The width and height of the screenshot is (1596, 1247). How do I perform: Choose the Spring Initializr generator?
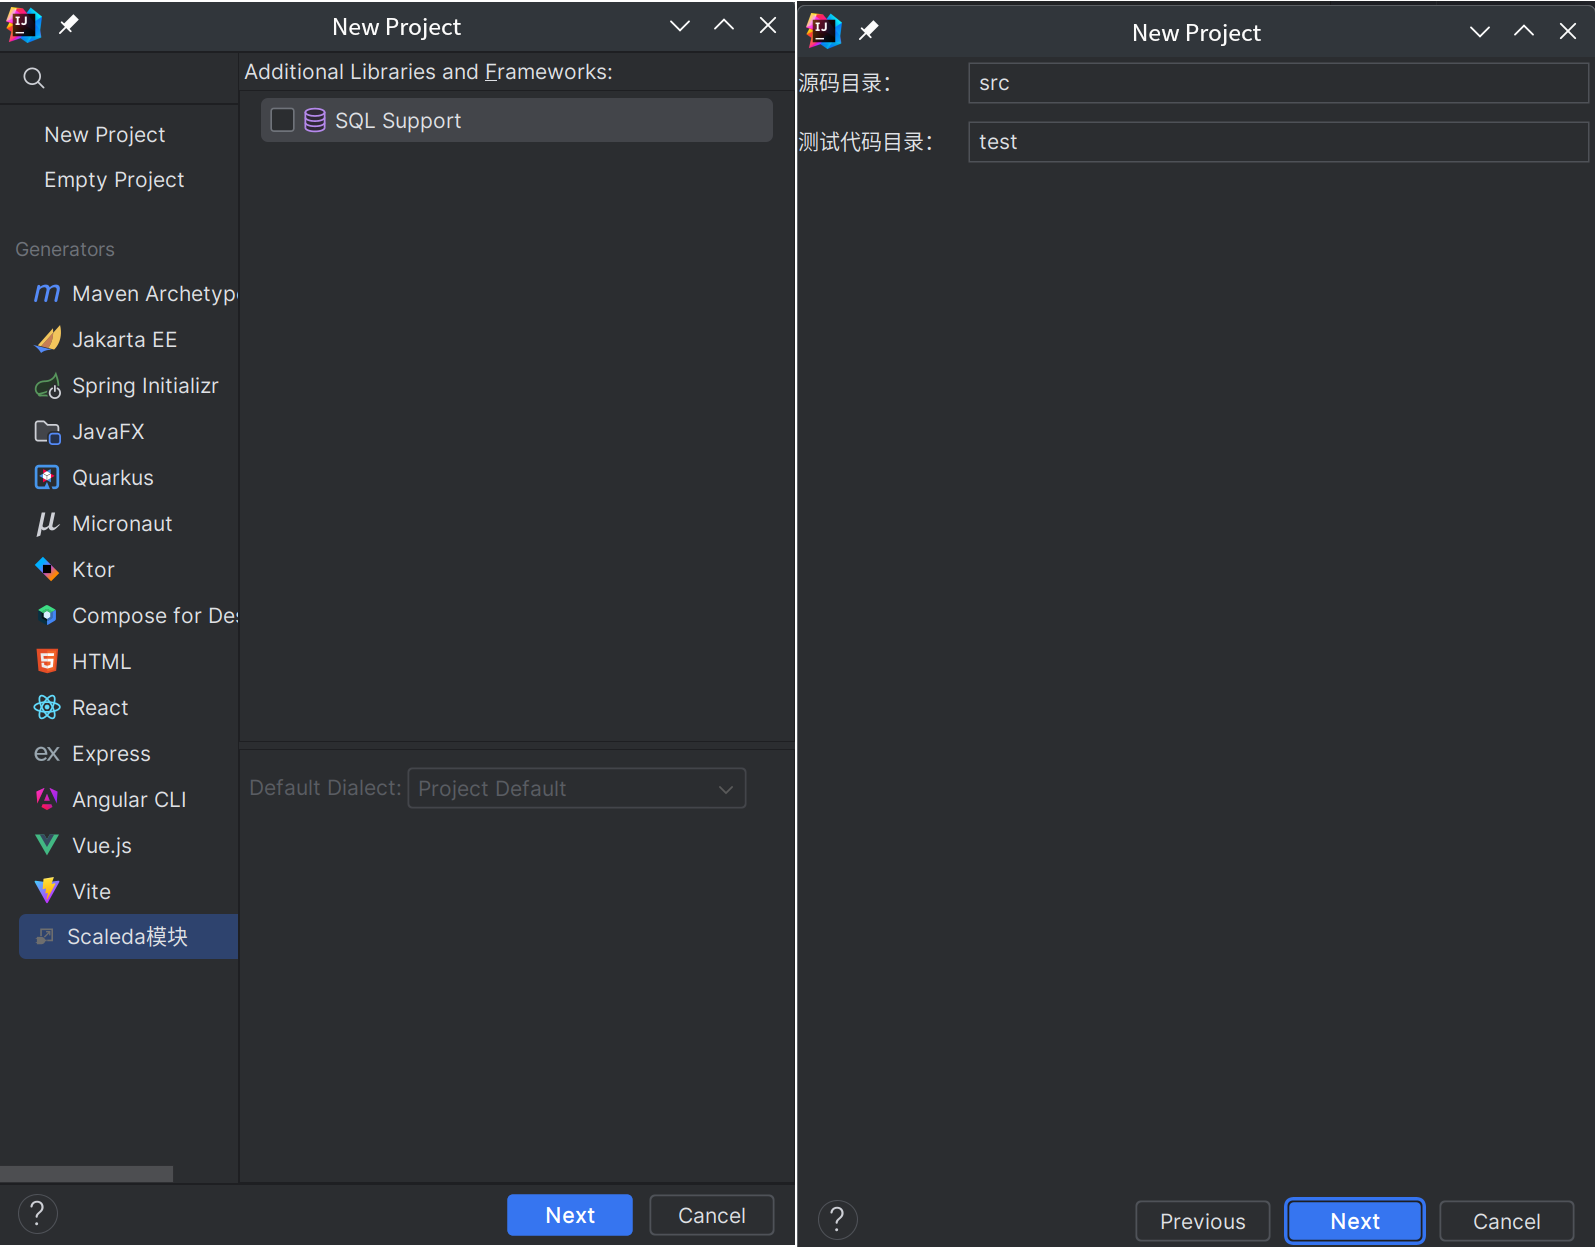point(145,386)
